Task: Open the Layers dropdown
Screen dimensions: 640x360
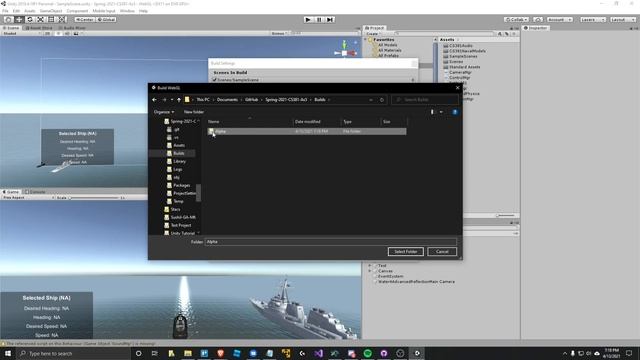Action: click(x=593, y=20)
